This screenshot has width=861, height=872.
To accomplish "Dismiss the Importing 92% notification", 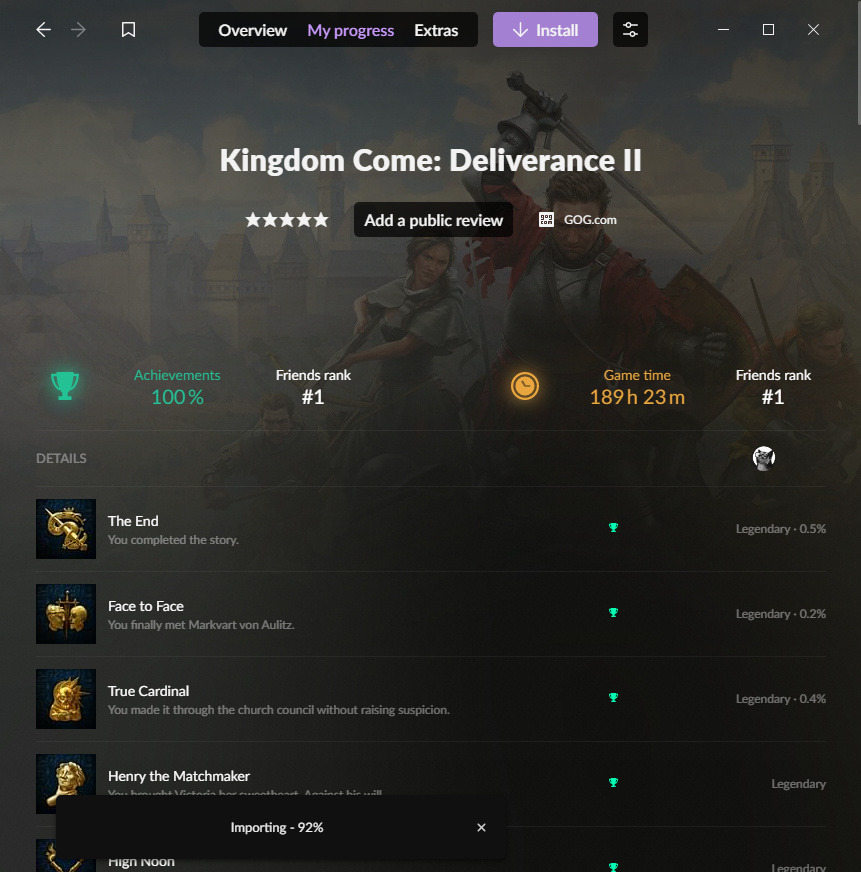I will point(481,828).
